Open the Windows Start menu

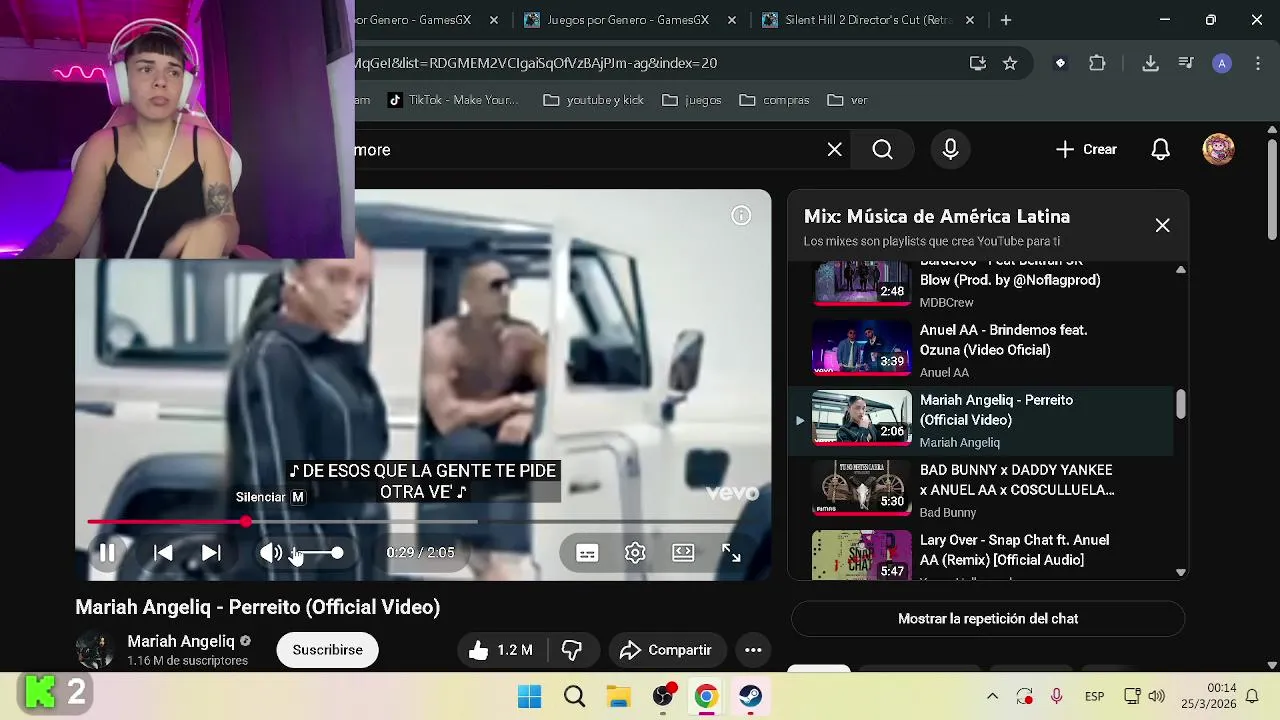530,696
